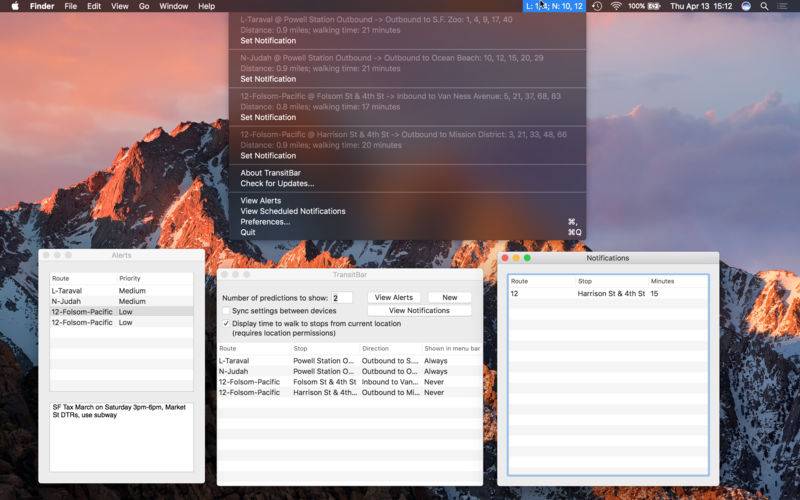The image size is (800, 500).
Task: Click the battery status icon
Action: [654, 6]
